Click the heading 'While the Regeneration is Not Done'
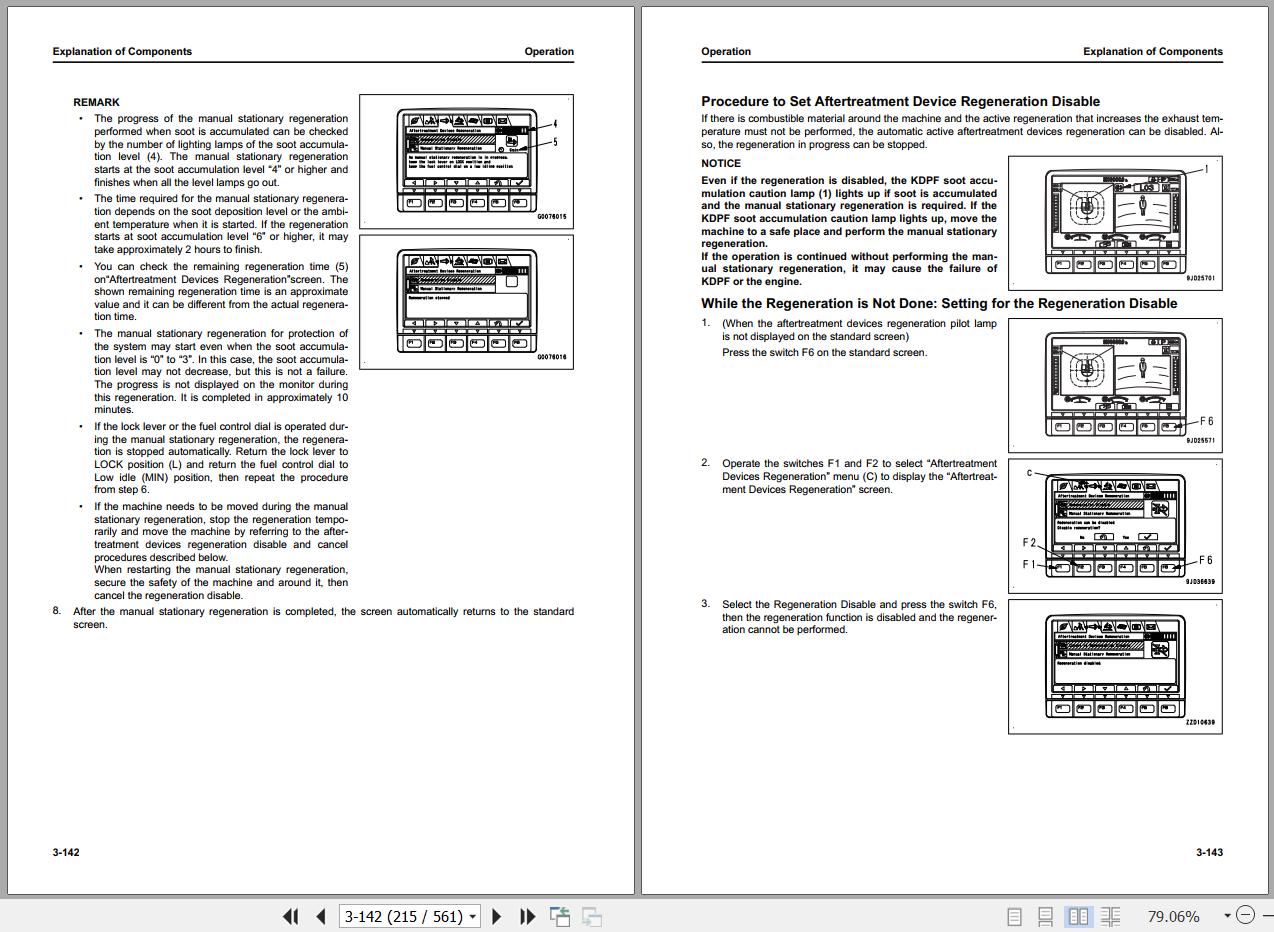This screenshot has height=932, width=1274. (816, 303)
